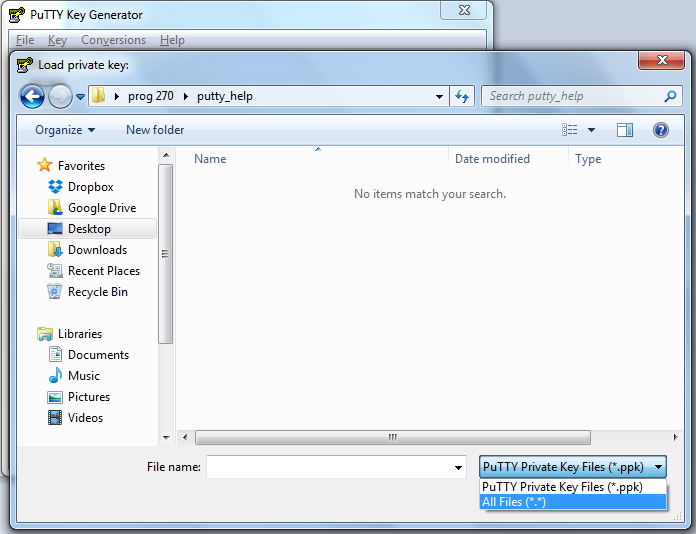The height and width of the screenshot is (534, 696).
Task: Open the Music library
Action: click(x=83, y=376)
